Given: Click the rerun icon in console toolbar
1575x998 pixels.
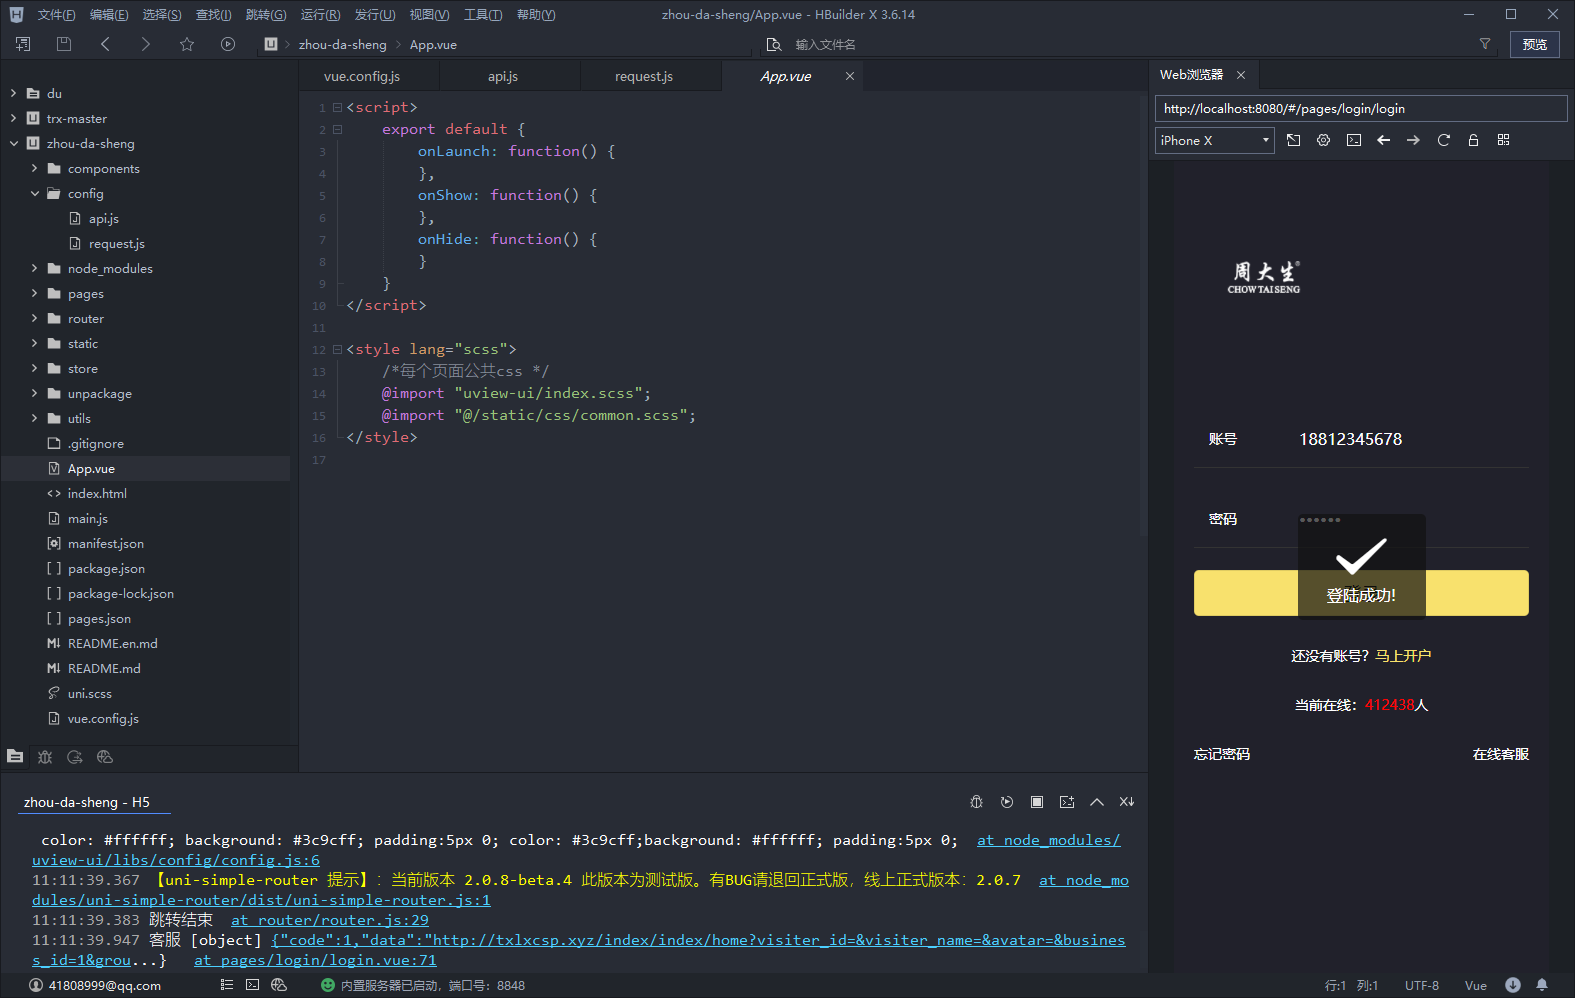Looking at the screenshot, I should tap(1007, 802).
